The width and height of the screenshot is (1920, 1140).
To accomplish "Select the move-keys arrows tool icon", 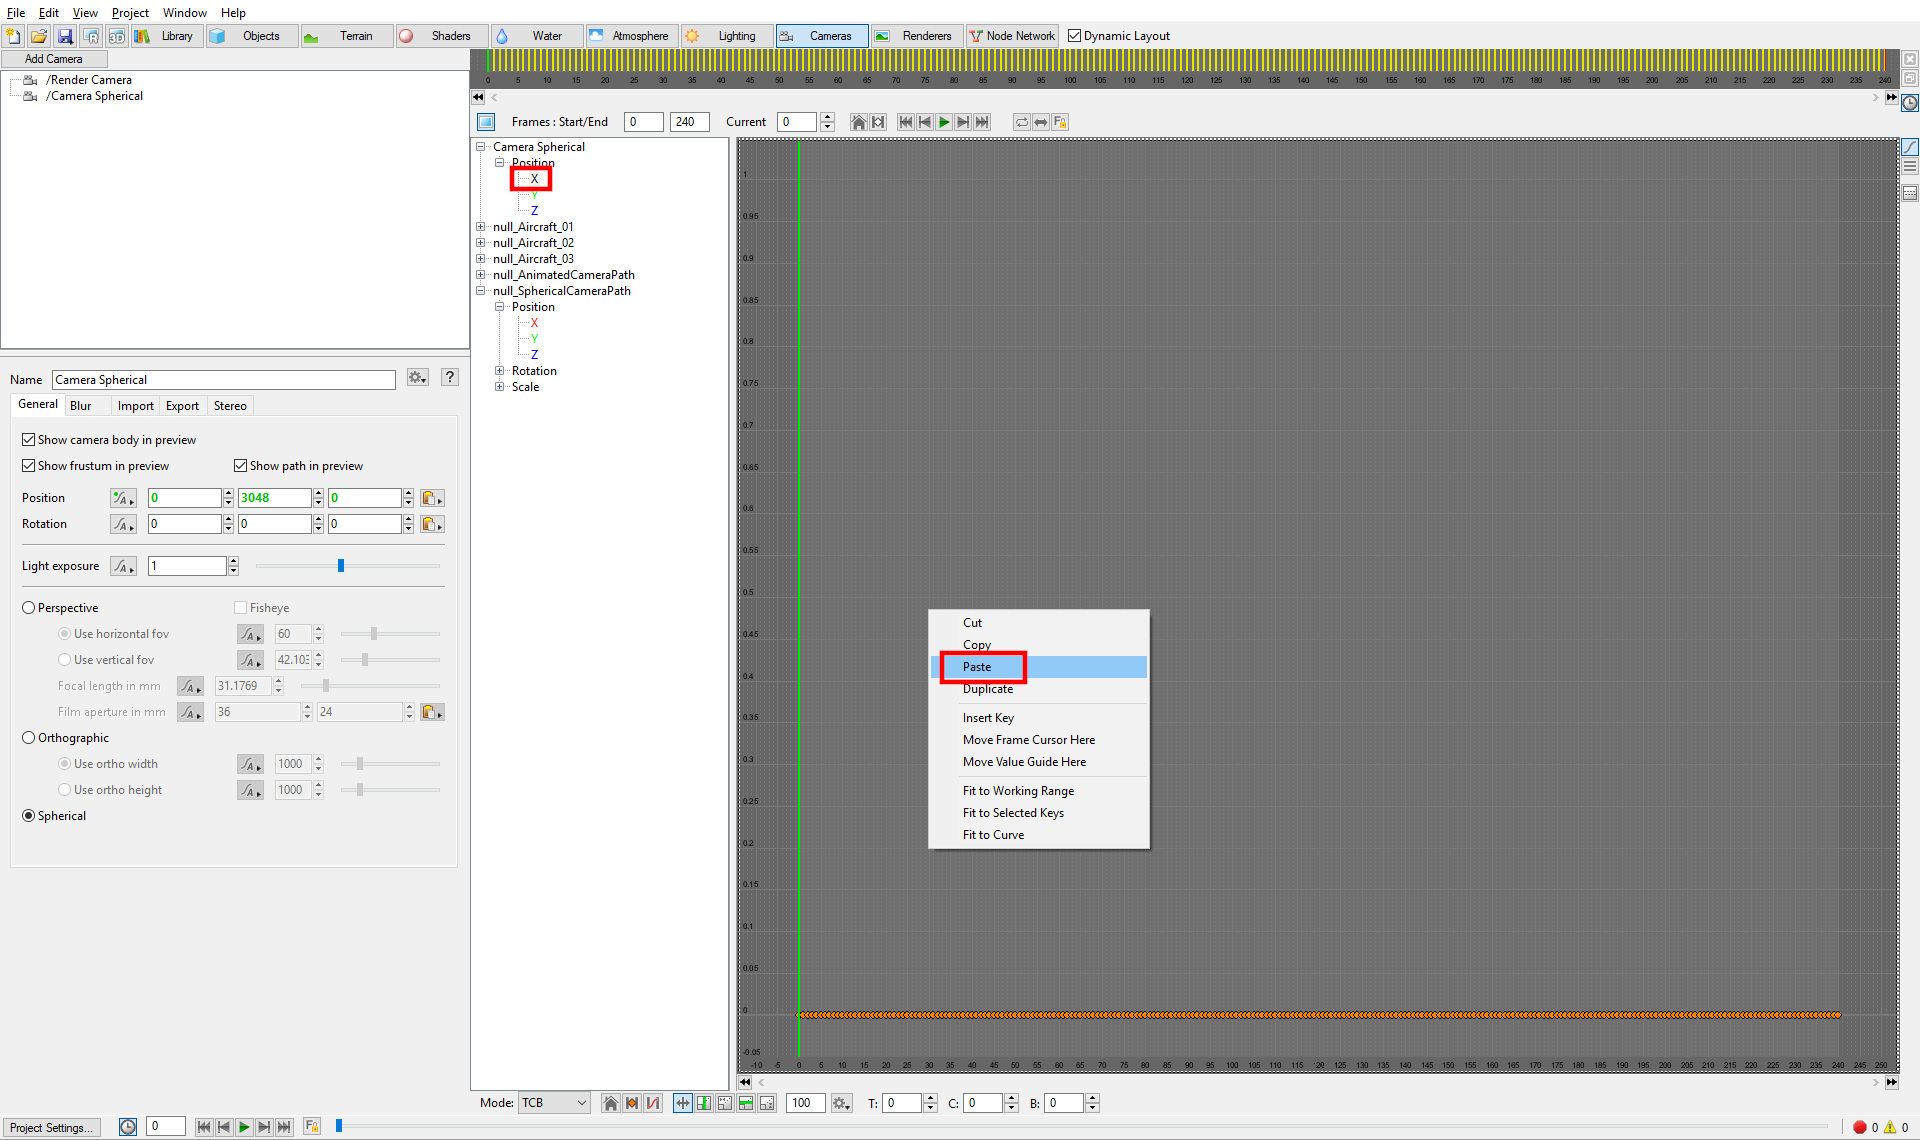I will [x=683, y=1103].
